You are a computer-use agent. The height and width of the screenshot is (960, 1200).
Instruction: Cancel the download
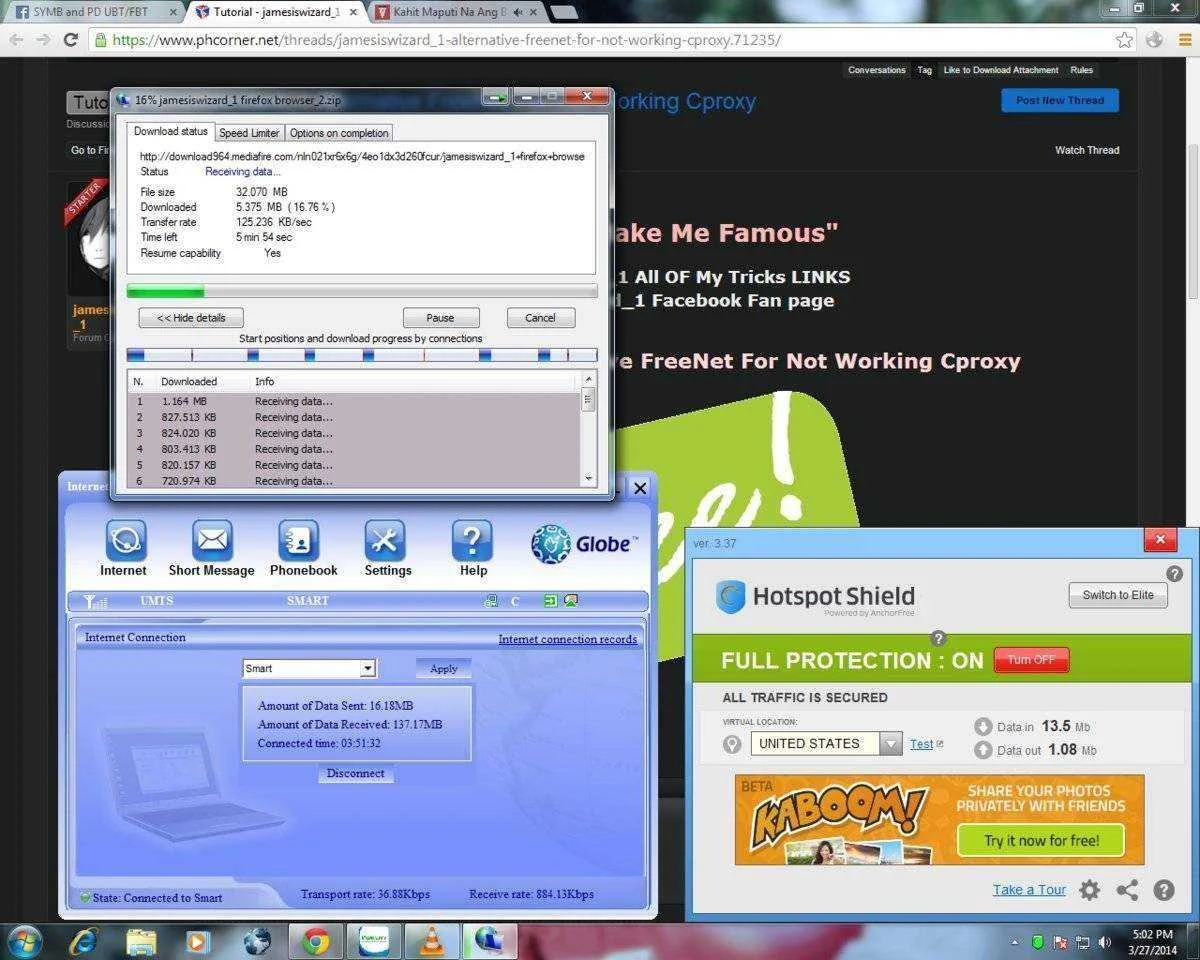pos(540,317)
